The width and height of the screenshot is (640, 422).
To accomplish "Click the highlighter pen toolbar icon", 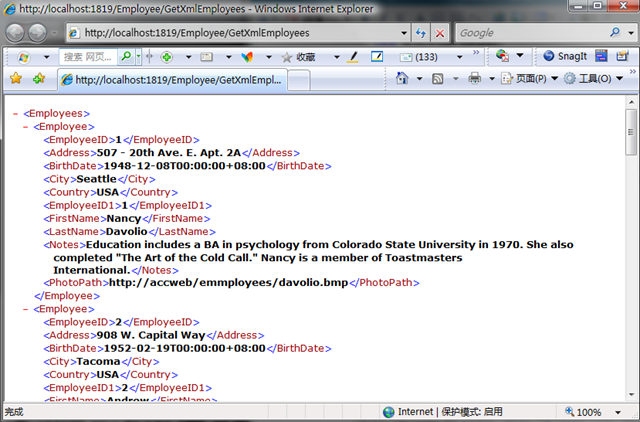I will [x=353, y=57].
